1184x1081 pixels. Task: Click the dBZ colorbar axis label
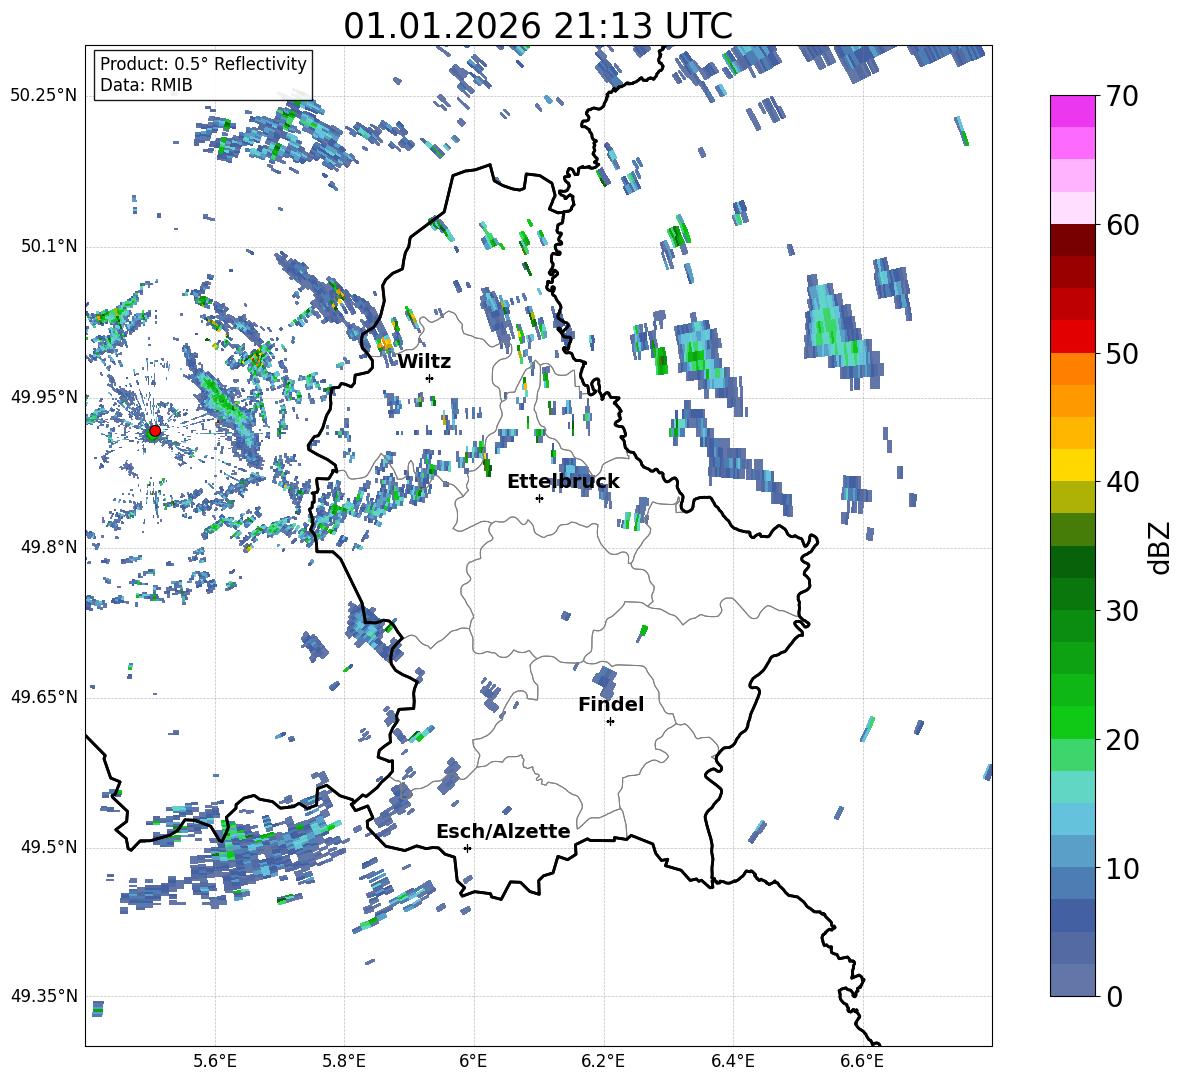pos(1160,547)
